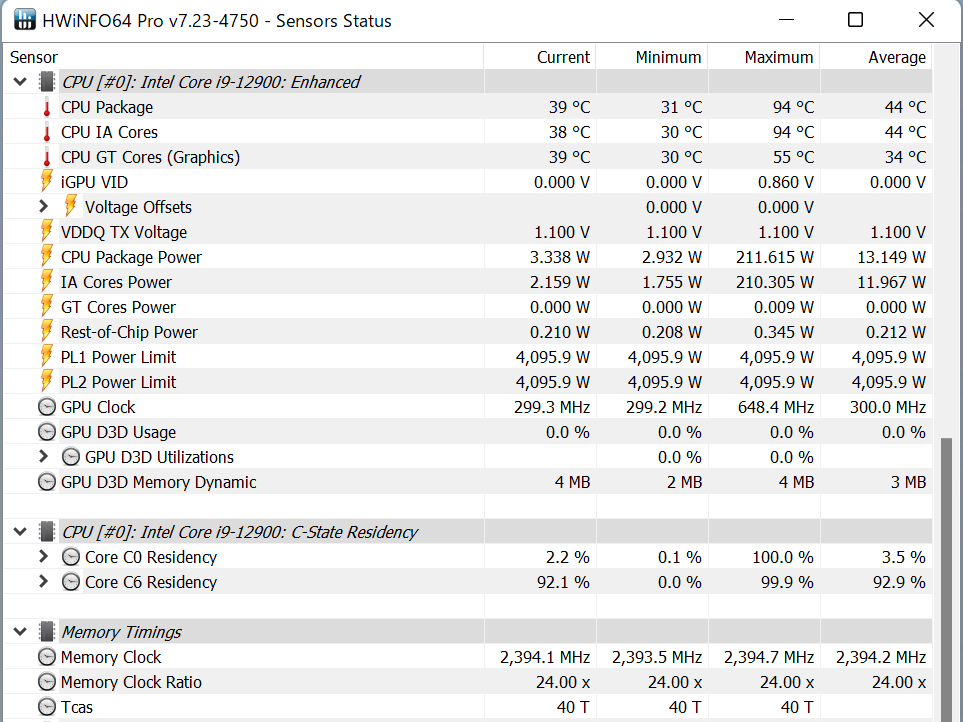The image size is (963, 722).
Task: Collapse the Memory Timings section
Action: click(20, 632)
